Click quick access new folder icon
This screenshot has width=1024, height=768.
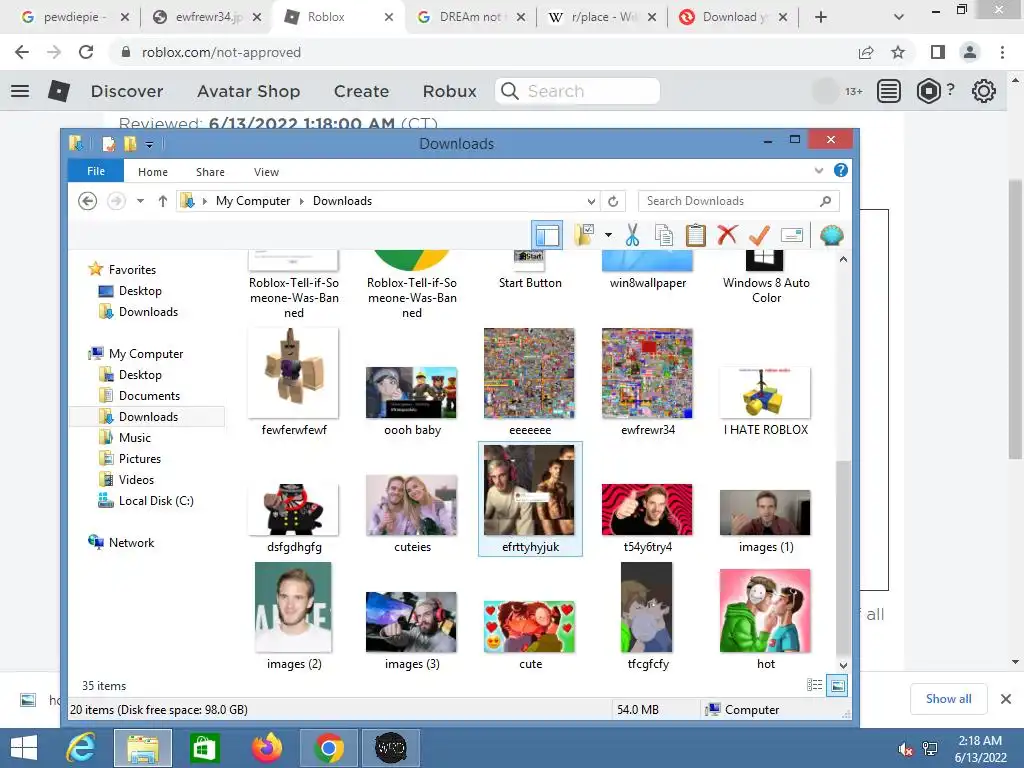tap(130, 144)
